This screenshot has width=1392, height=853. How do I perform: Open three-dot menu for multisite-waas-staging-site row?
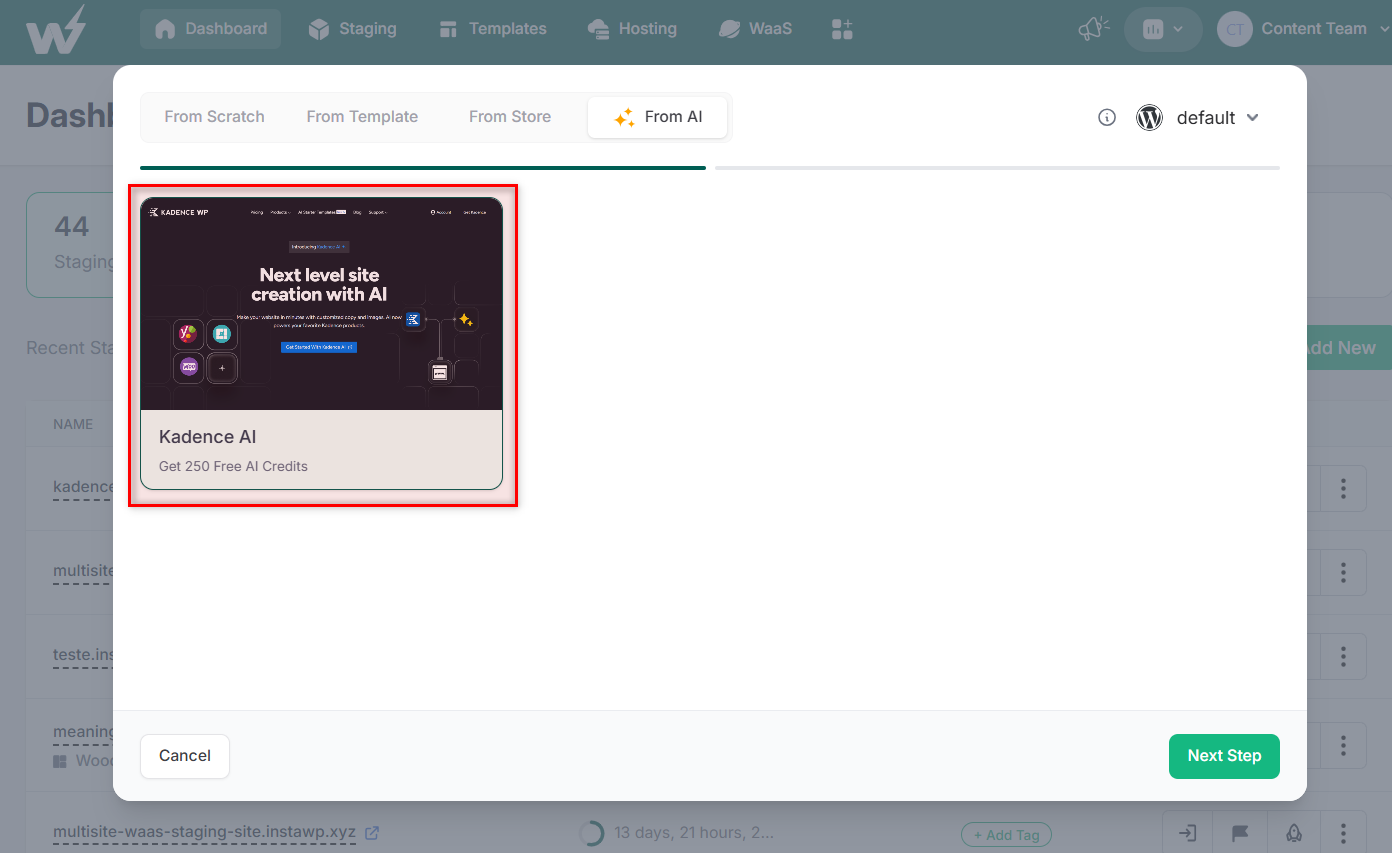[x=1343, y=832]
